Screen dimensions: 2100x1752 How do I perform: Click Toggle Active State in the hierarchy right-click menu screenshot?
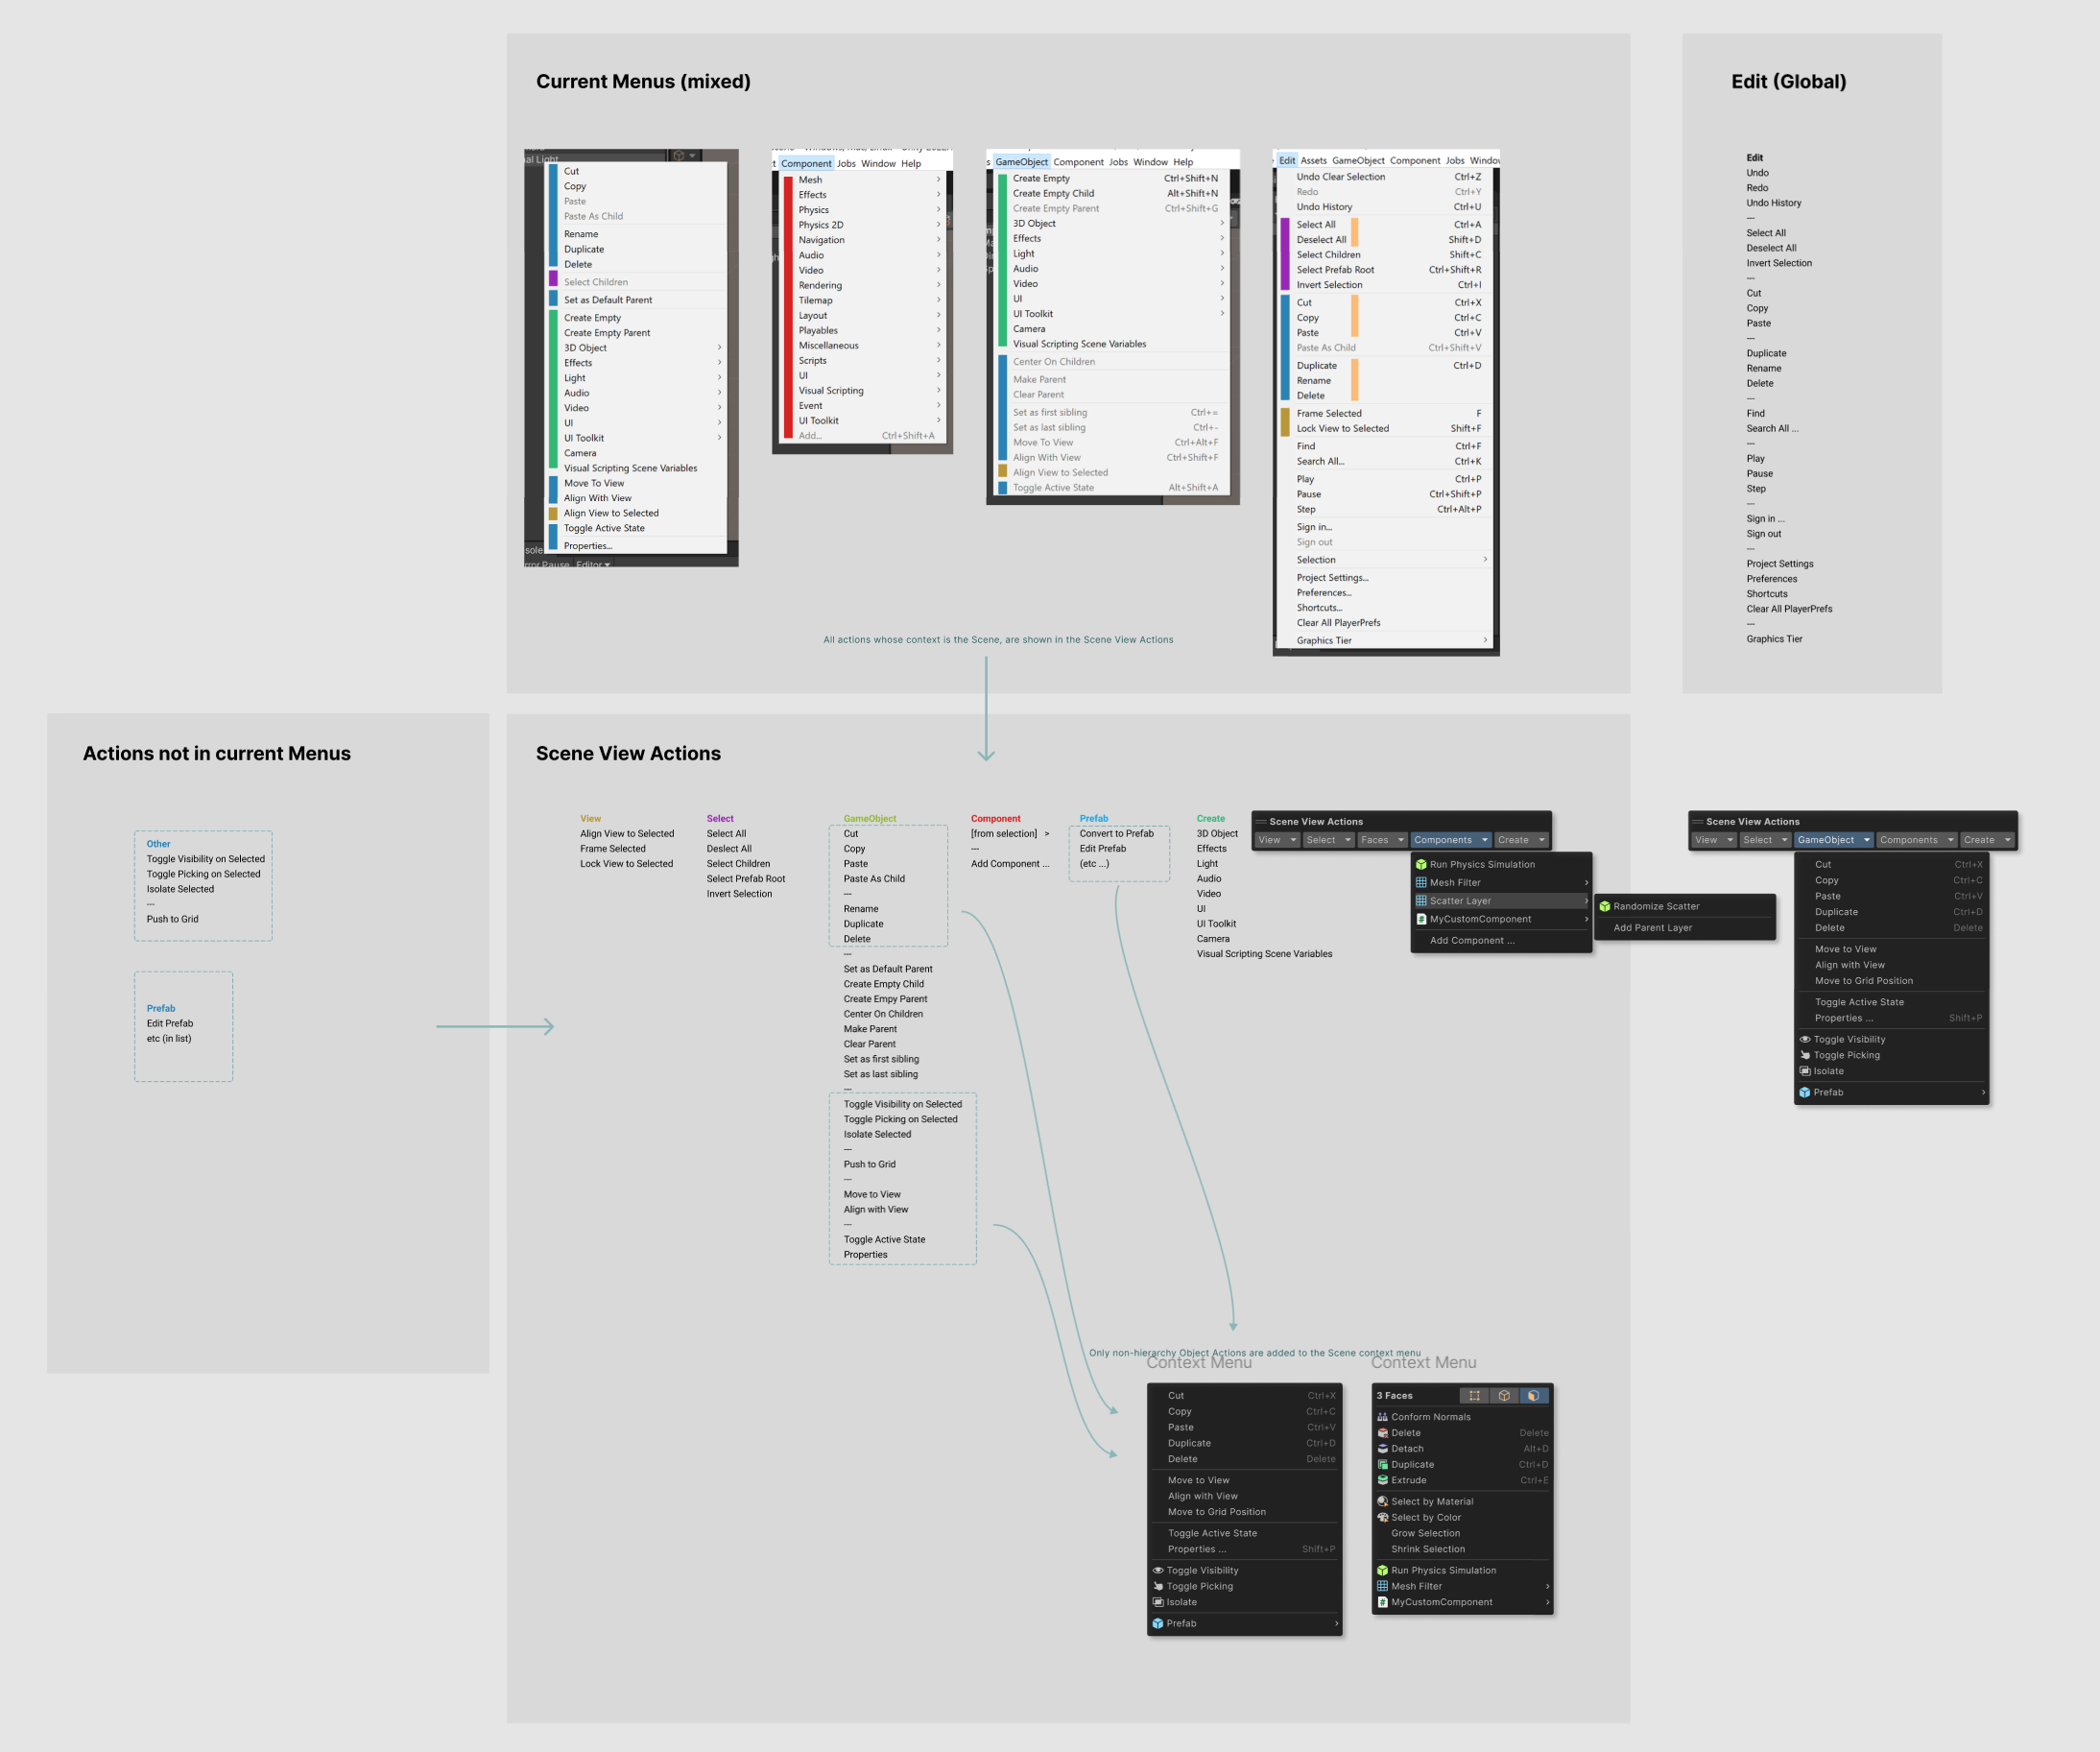tap(604, 528)
